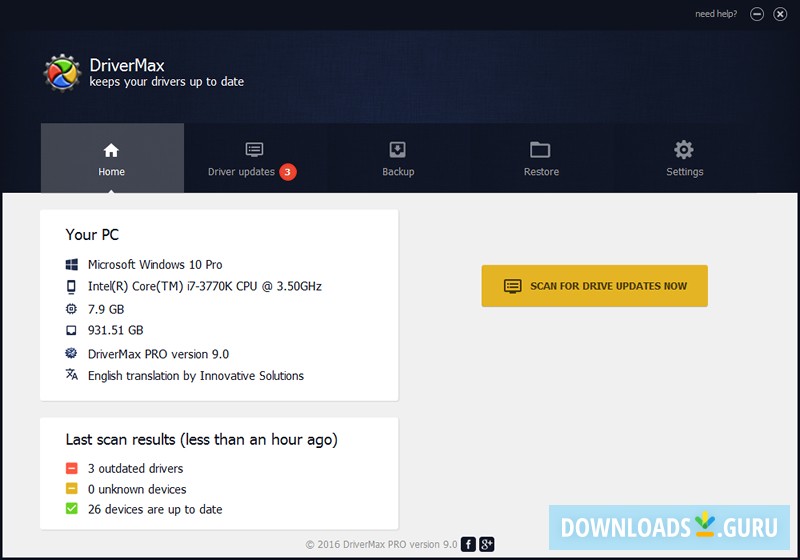Click English translation by Innovative Solutions
The width and height of the screenshot is (800, 560).
tap(196, 376)
